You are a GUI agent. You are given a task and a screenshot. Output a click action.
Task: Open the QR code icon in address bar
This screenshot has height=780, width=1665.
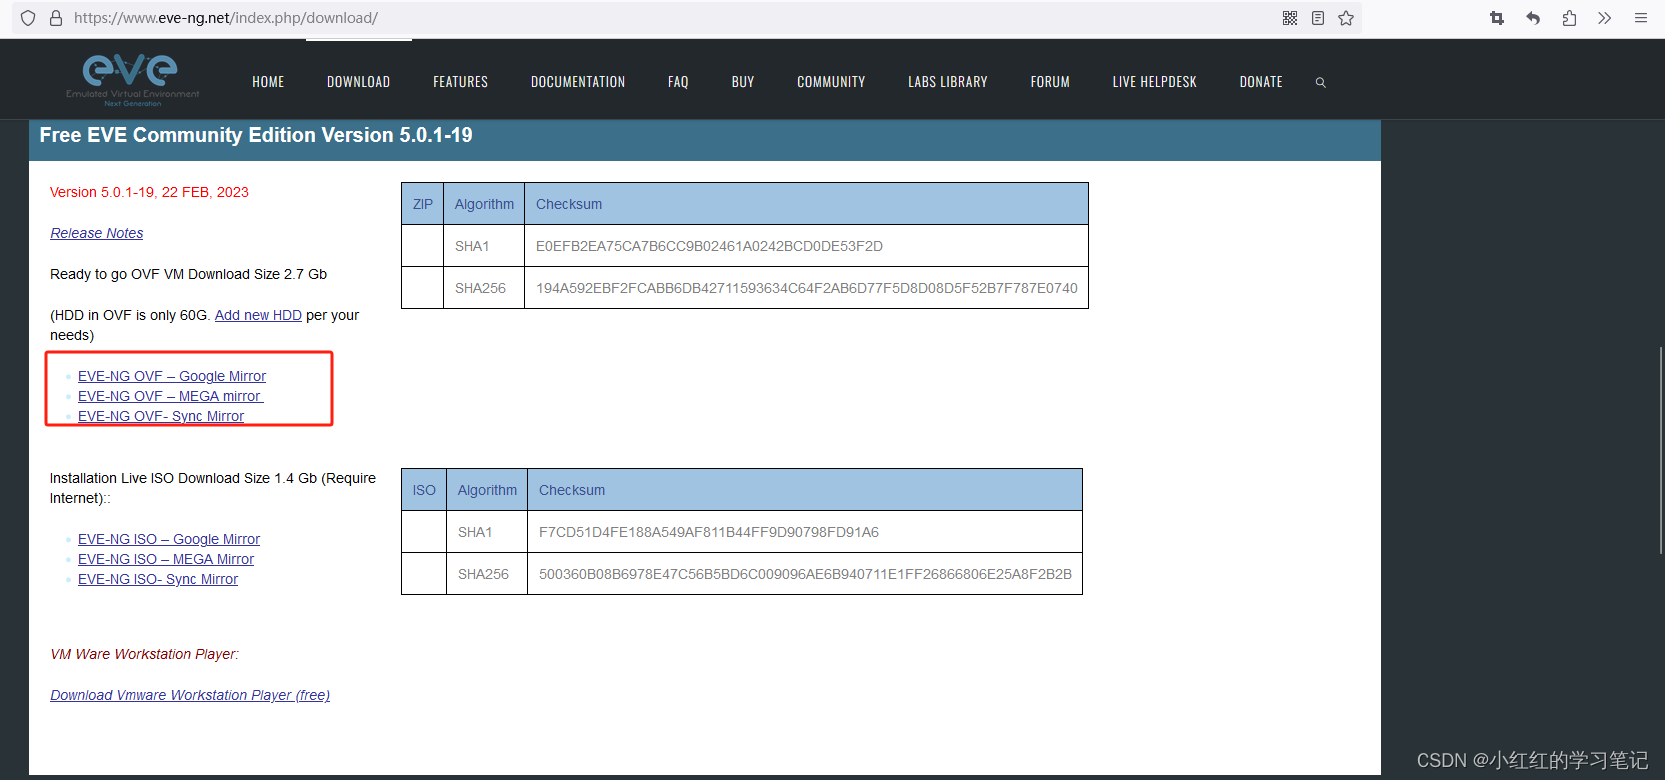click(1290, 18)
